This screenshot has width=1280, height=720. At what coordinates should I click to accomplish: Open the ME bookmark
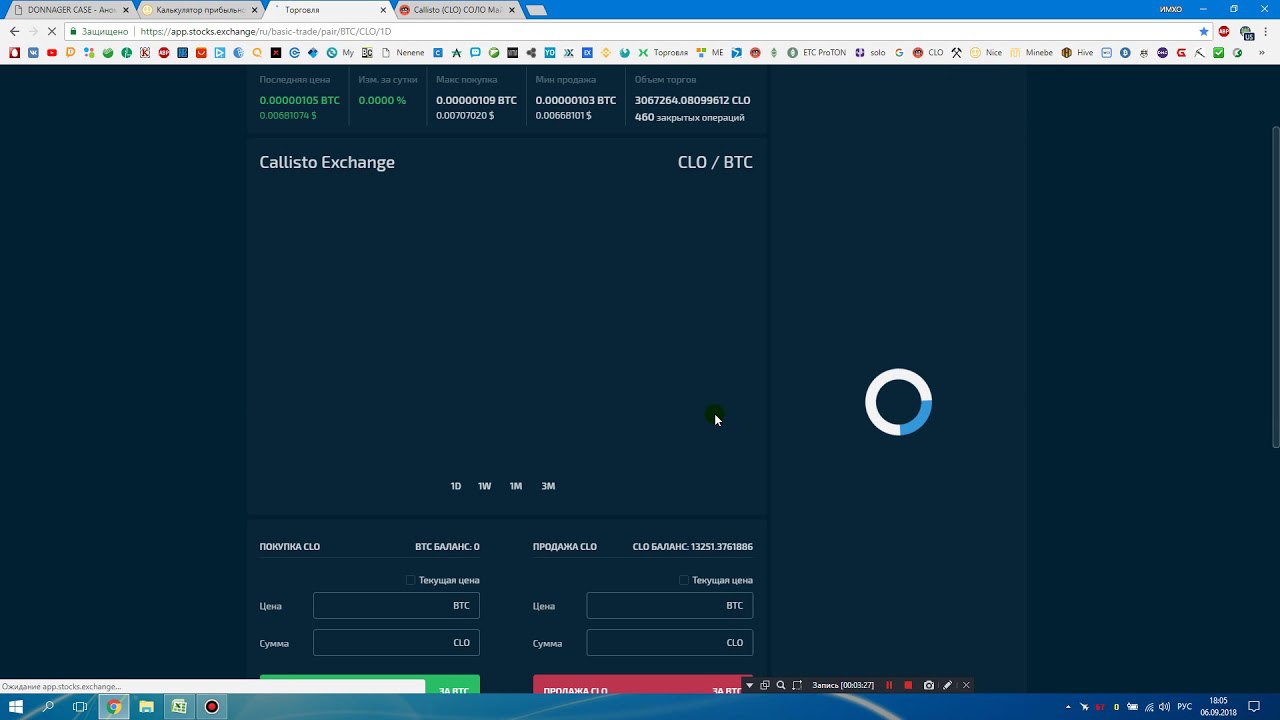[710, 52]
